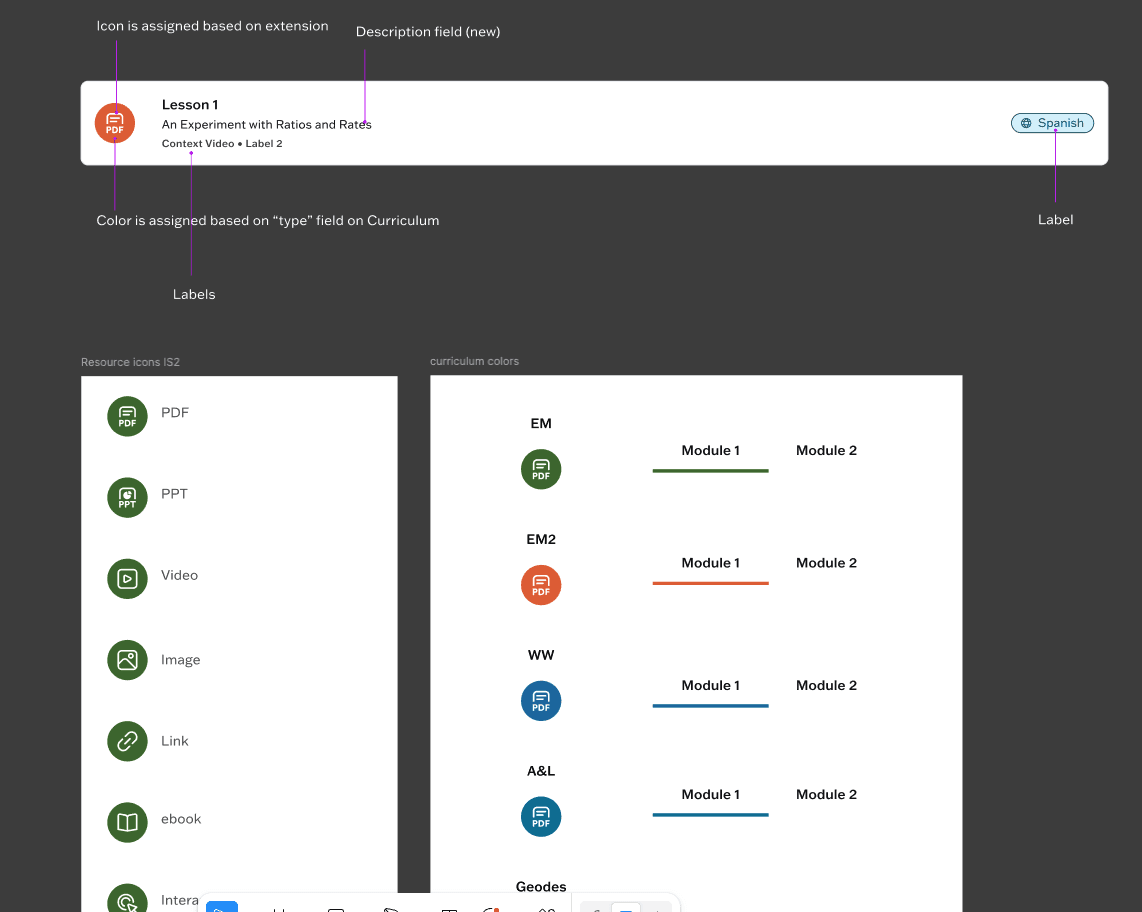The height and width of the screenshot is (912, 1142).
Task: Click the 'PDF' label in Resource icons
Action: pos(175,413)
